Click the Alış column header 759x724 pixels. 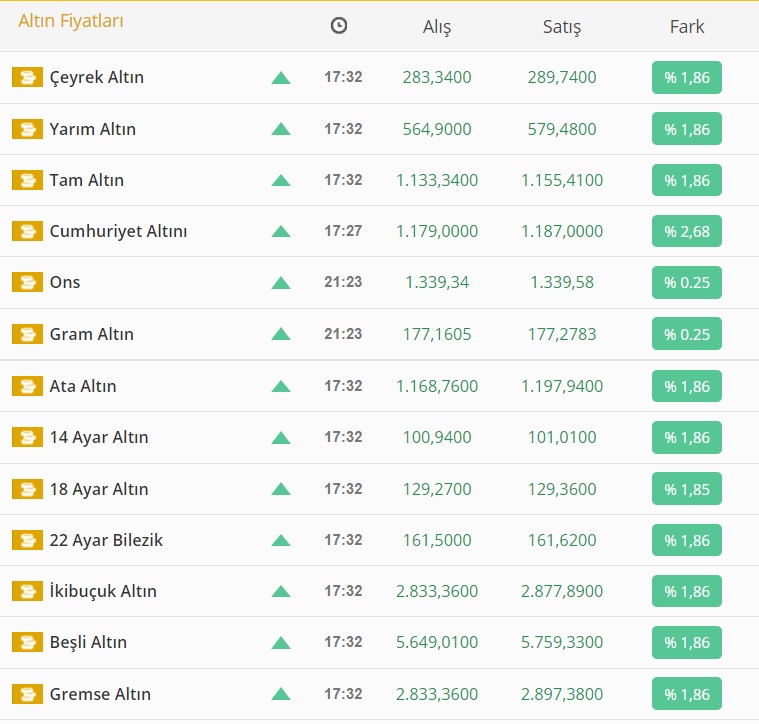pos(437,27)
